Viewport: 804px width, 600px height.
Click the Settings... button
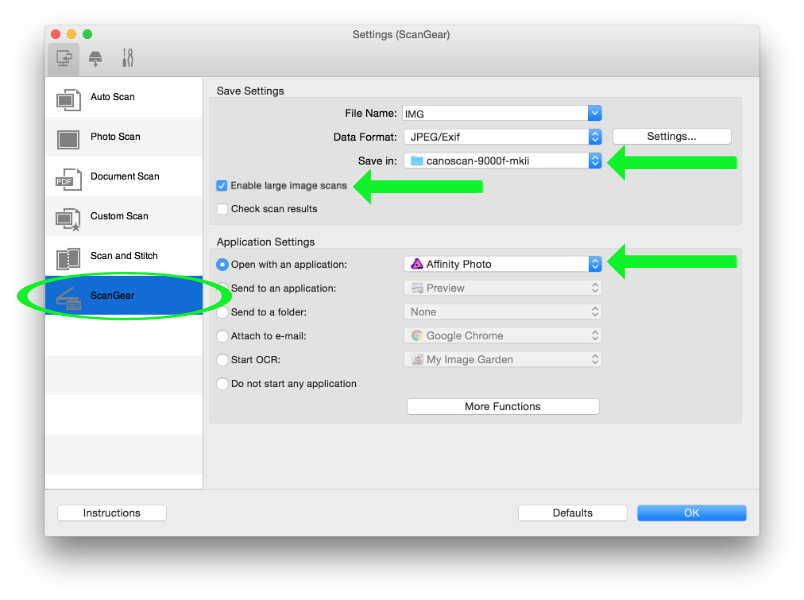click(672, 136)
